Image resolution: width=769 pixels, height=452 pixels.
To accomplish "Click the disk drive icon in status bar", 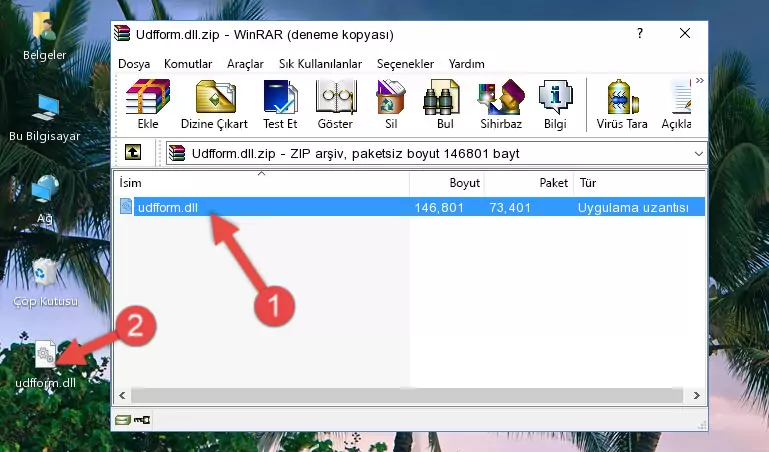I will [123, 420].
